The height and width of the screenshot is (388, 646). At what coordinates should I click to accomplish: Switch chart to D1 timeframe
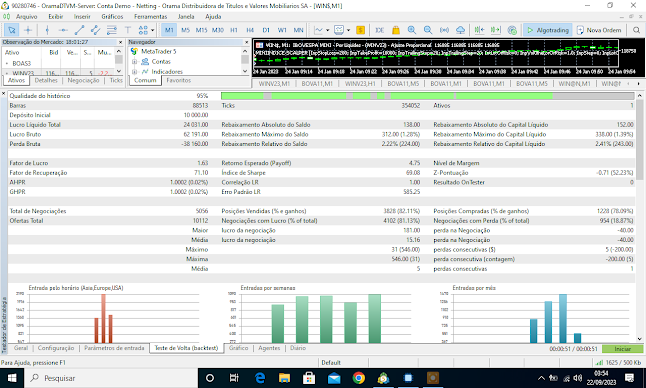pyautogui.click(x=266, y=30)
